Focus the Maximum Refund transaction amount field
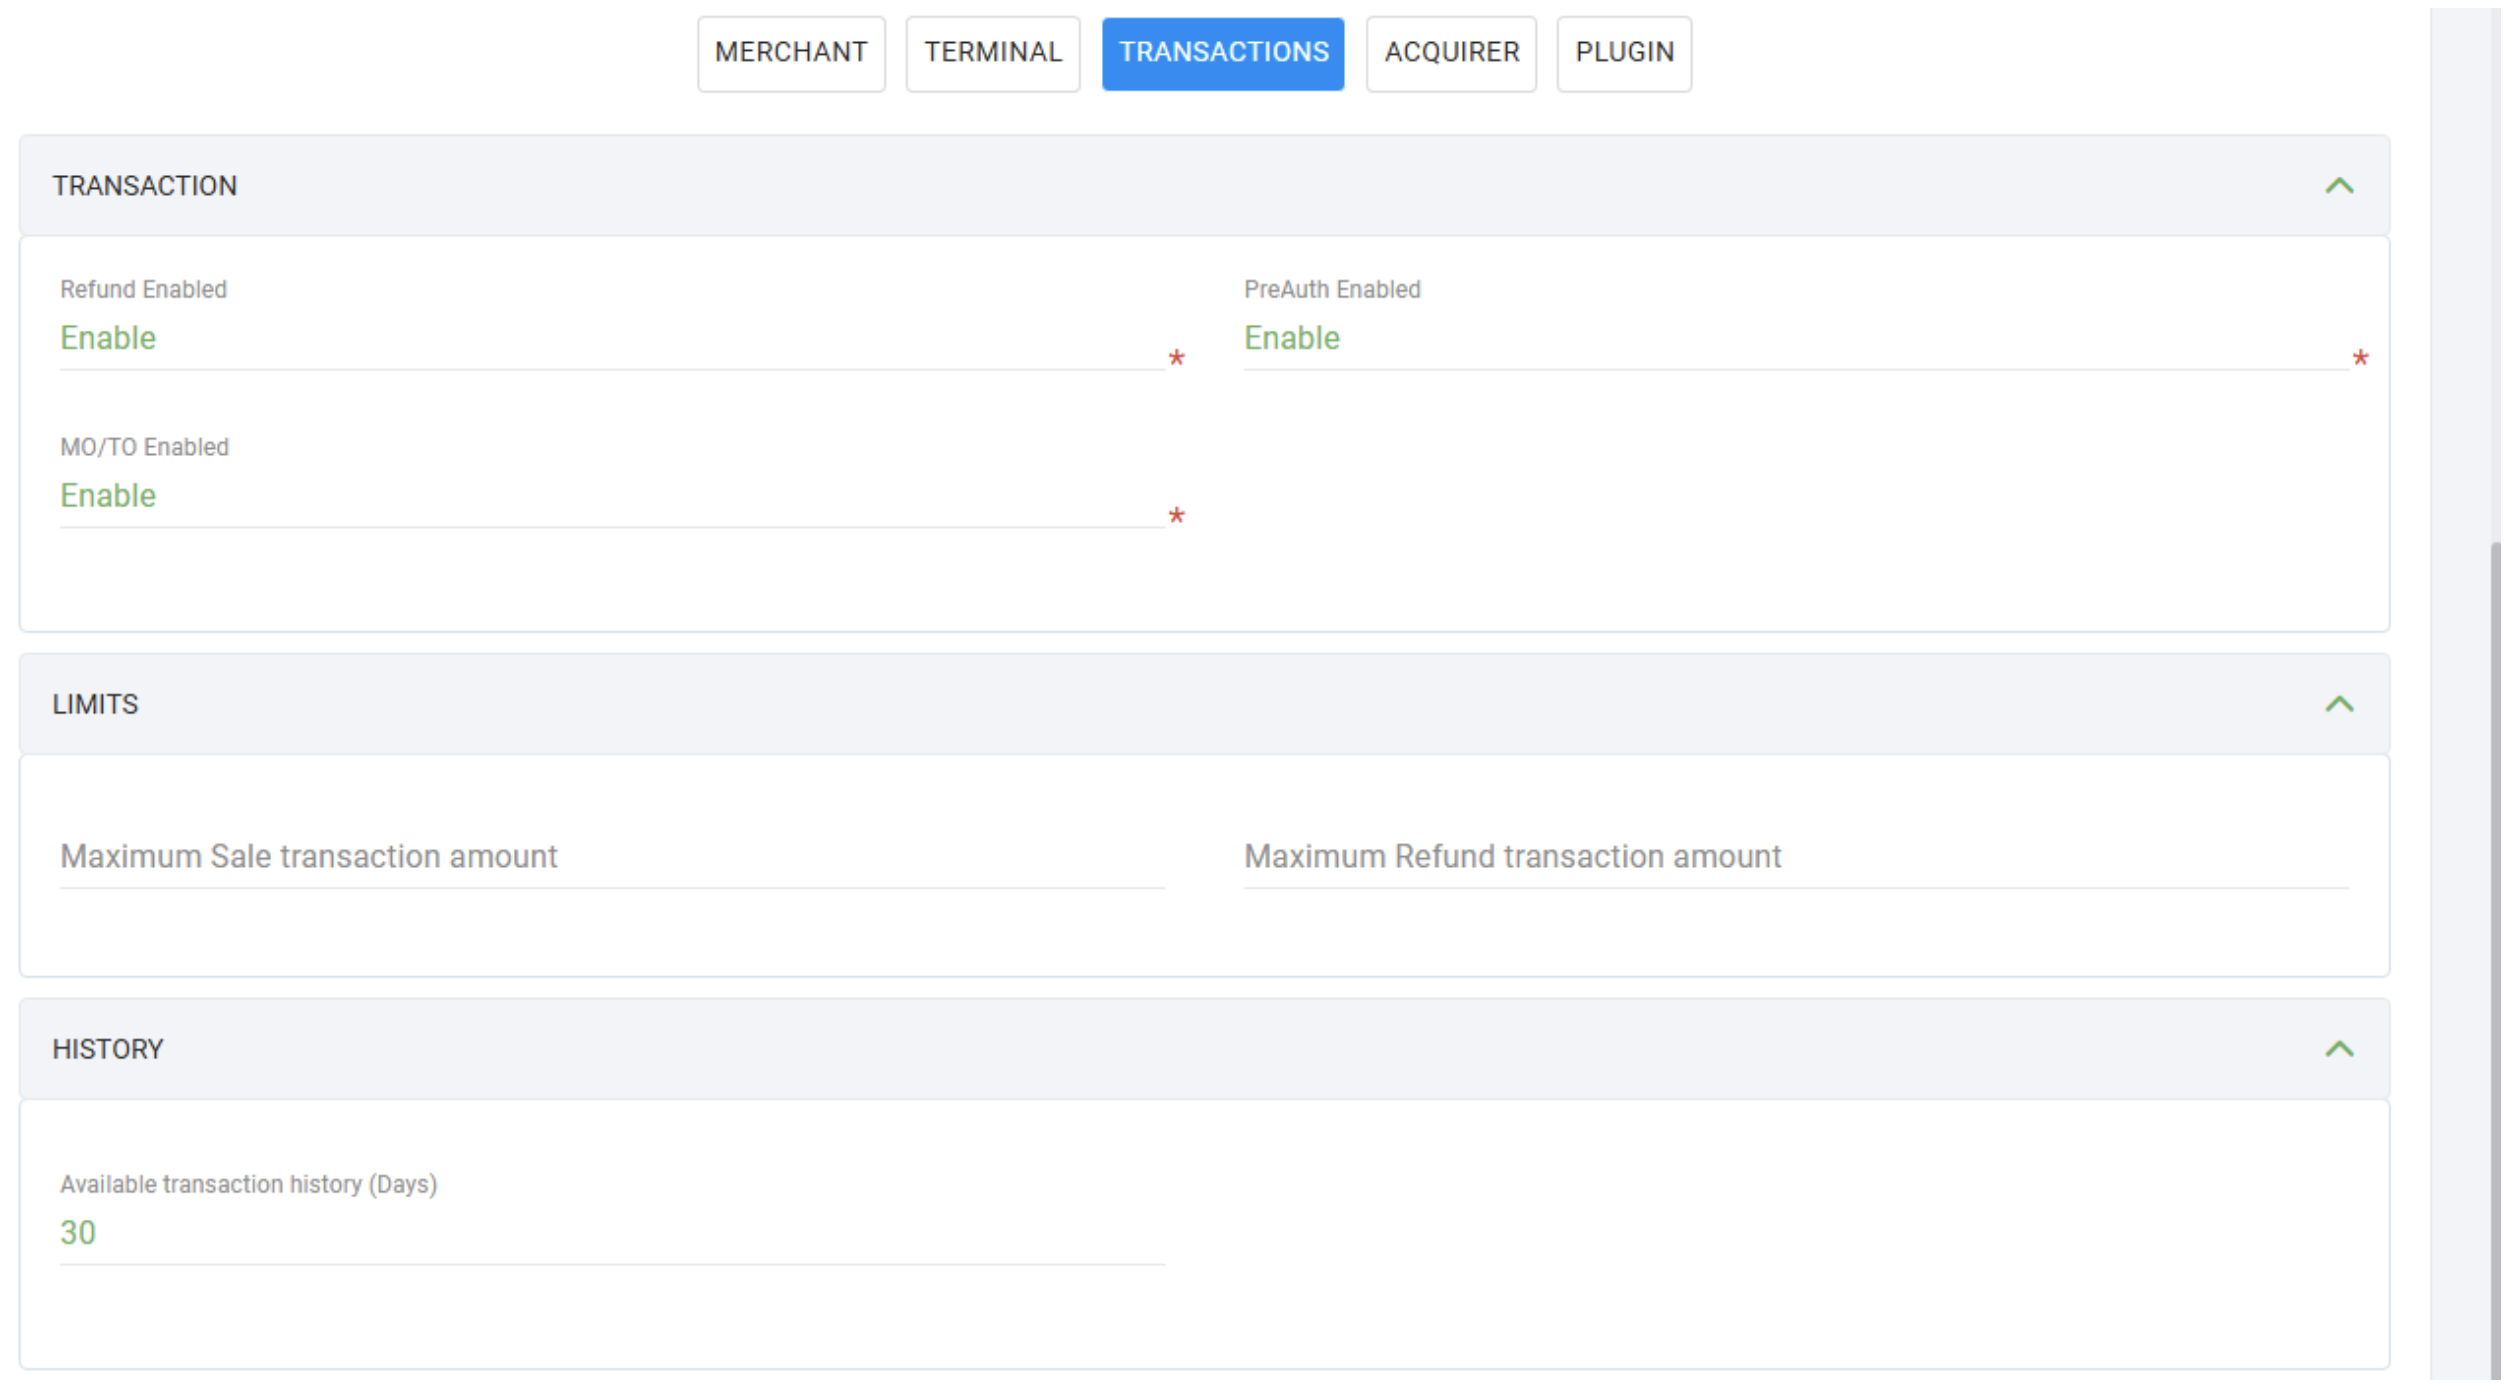The image size is (2520, 1396). (1794, 857)
